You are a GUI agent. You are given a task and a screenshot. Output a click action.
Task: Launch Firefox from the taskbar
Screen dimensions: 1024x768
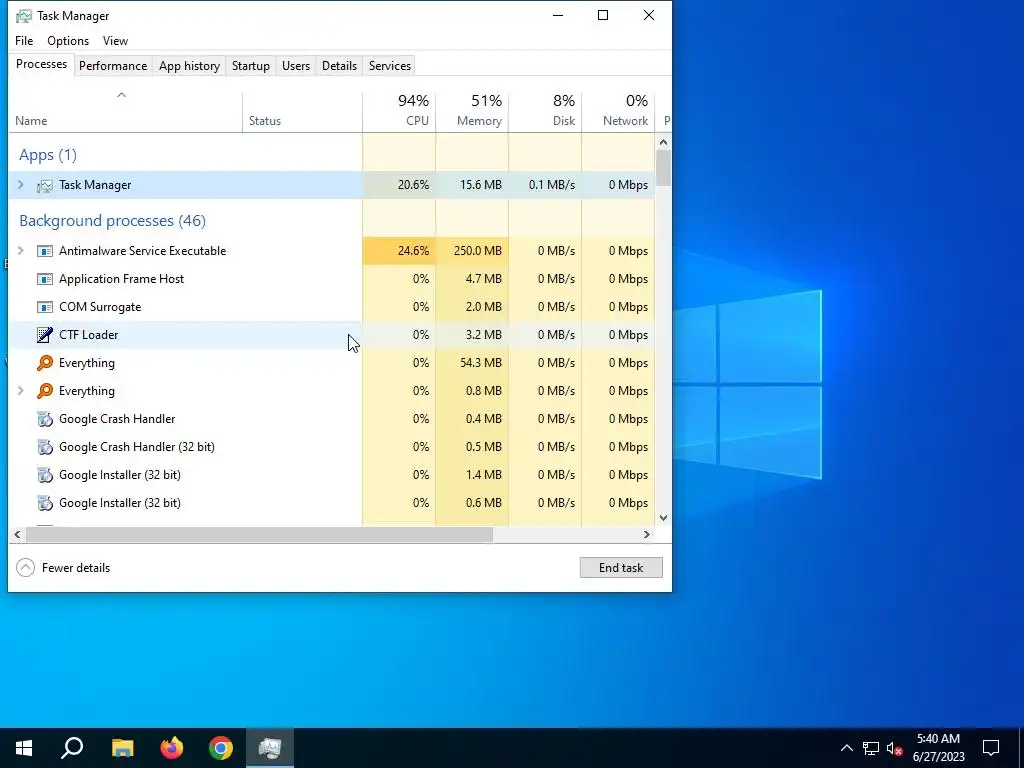click(172, 748)
